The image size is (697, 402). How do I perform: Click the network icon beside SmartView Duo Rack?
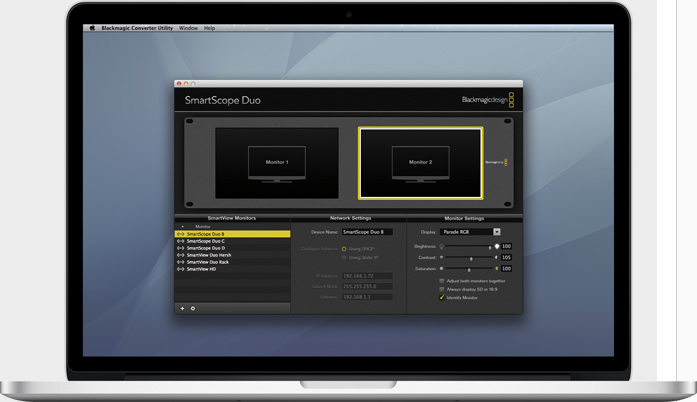(180, 262)
